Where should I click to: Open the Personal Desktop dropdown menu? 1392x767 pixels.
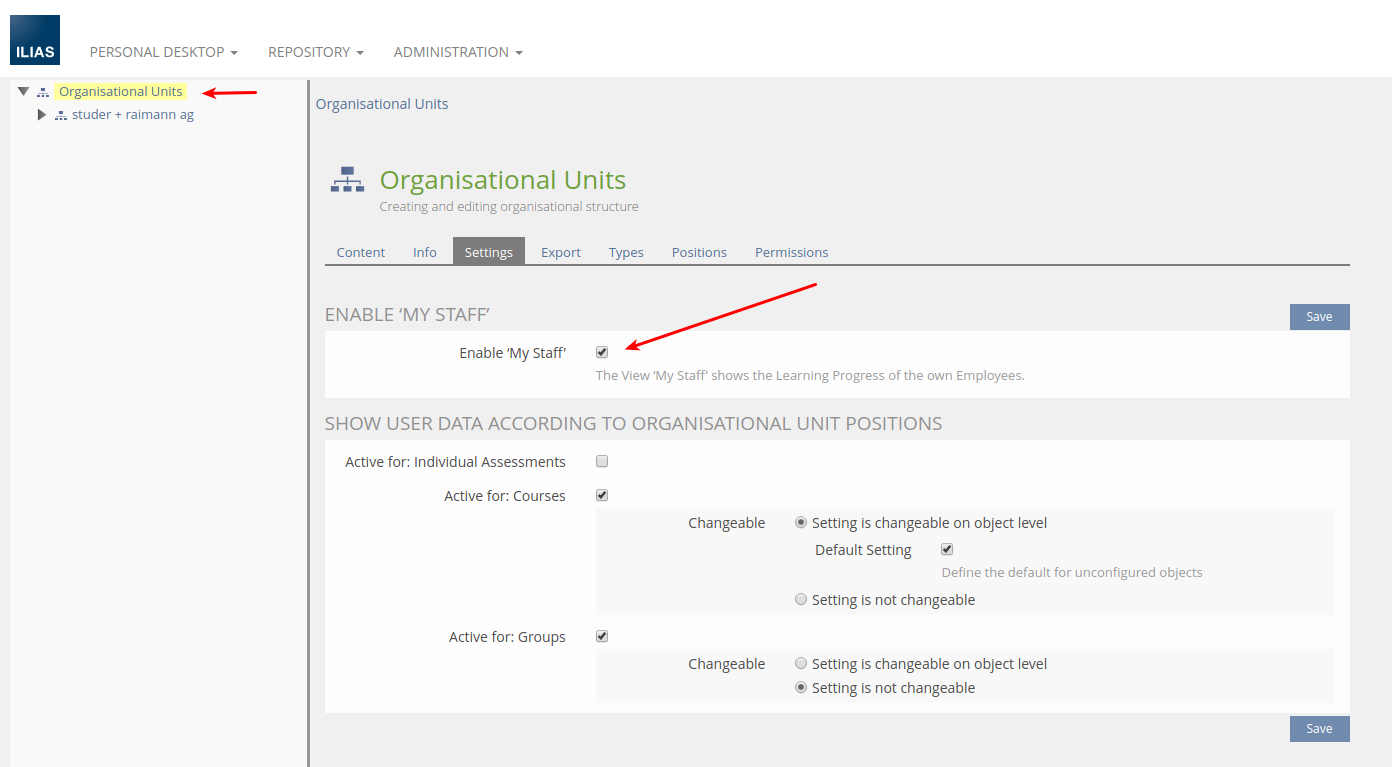coord(163,52)
